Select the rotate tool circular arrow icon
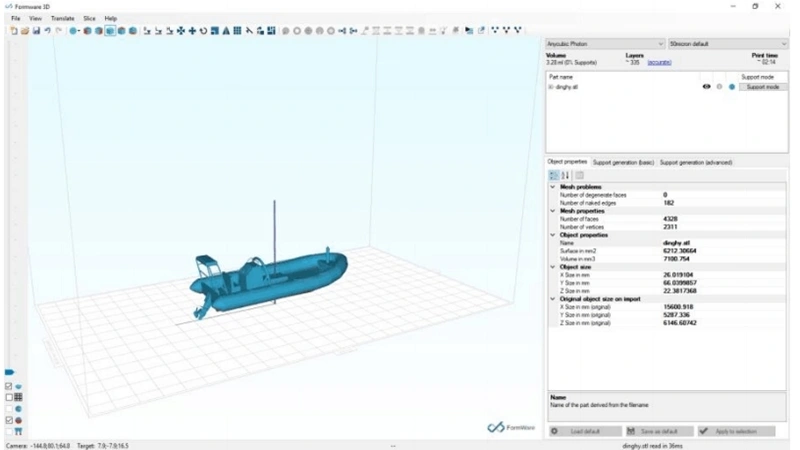The height and width of the screenshot is (450, 800). (x=204, y=31)
